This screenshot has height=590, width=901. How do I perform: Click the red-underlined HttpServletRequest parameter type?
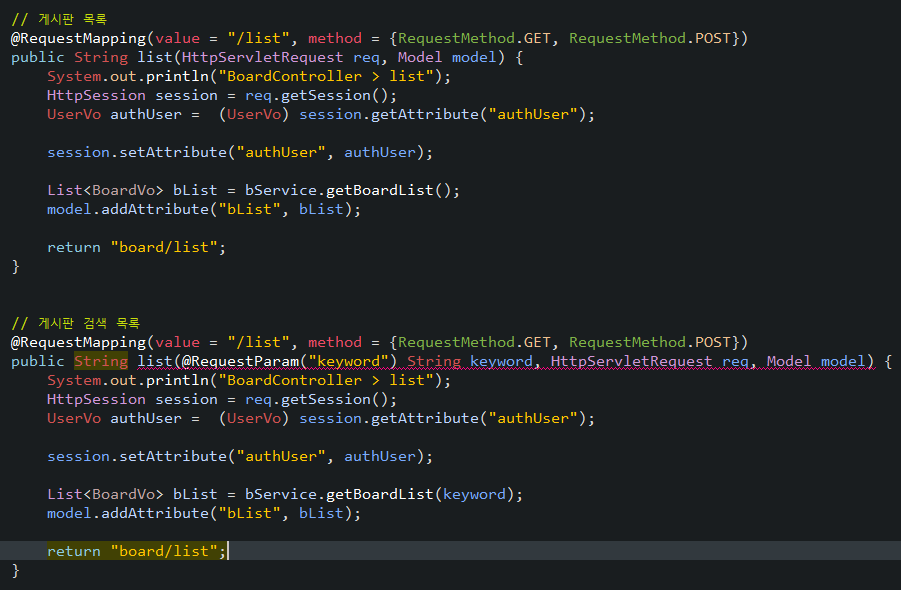(x=631, y=361)
